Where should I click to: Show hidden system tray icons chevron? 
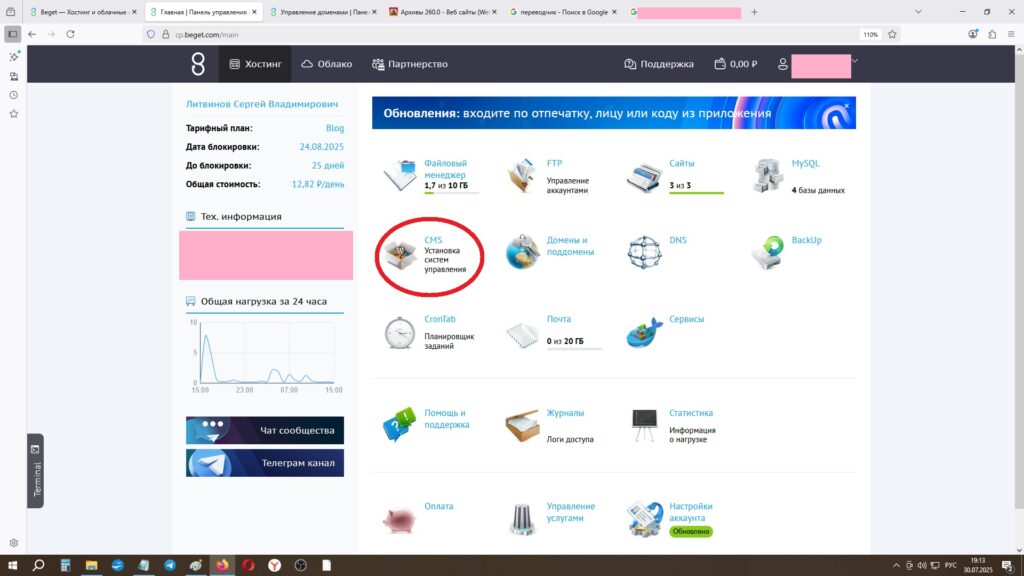pos(896,566)
